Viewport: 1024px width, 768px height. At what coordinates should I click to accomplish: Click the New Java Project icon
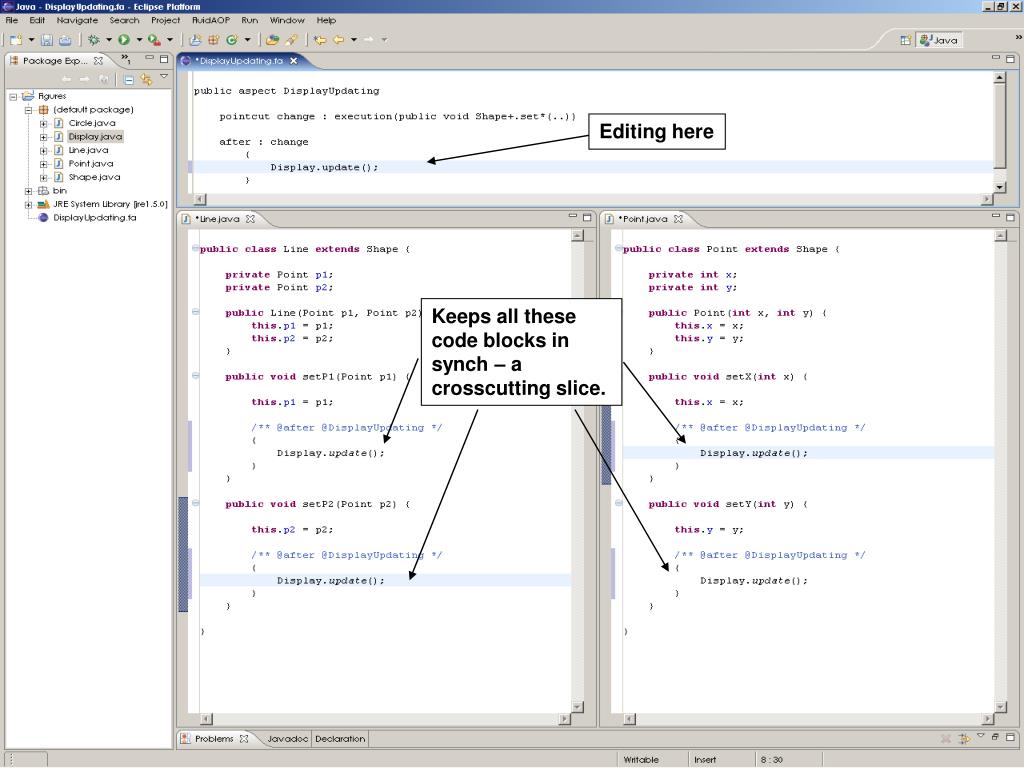point(195,40)
